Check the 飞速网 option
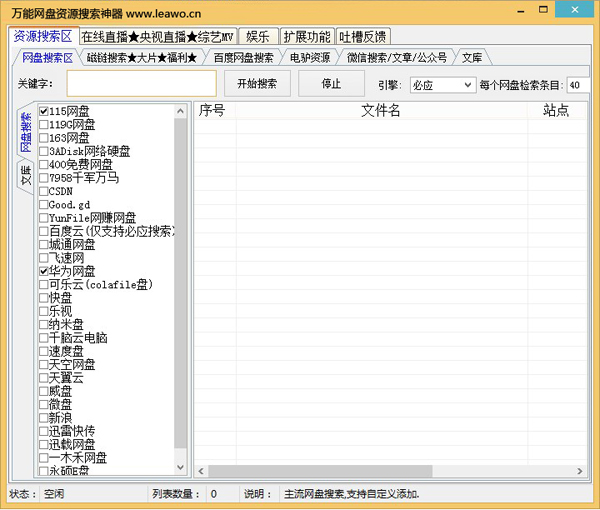The image size is (600, 510). (43, 258)
